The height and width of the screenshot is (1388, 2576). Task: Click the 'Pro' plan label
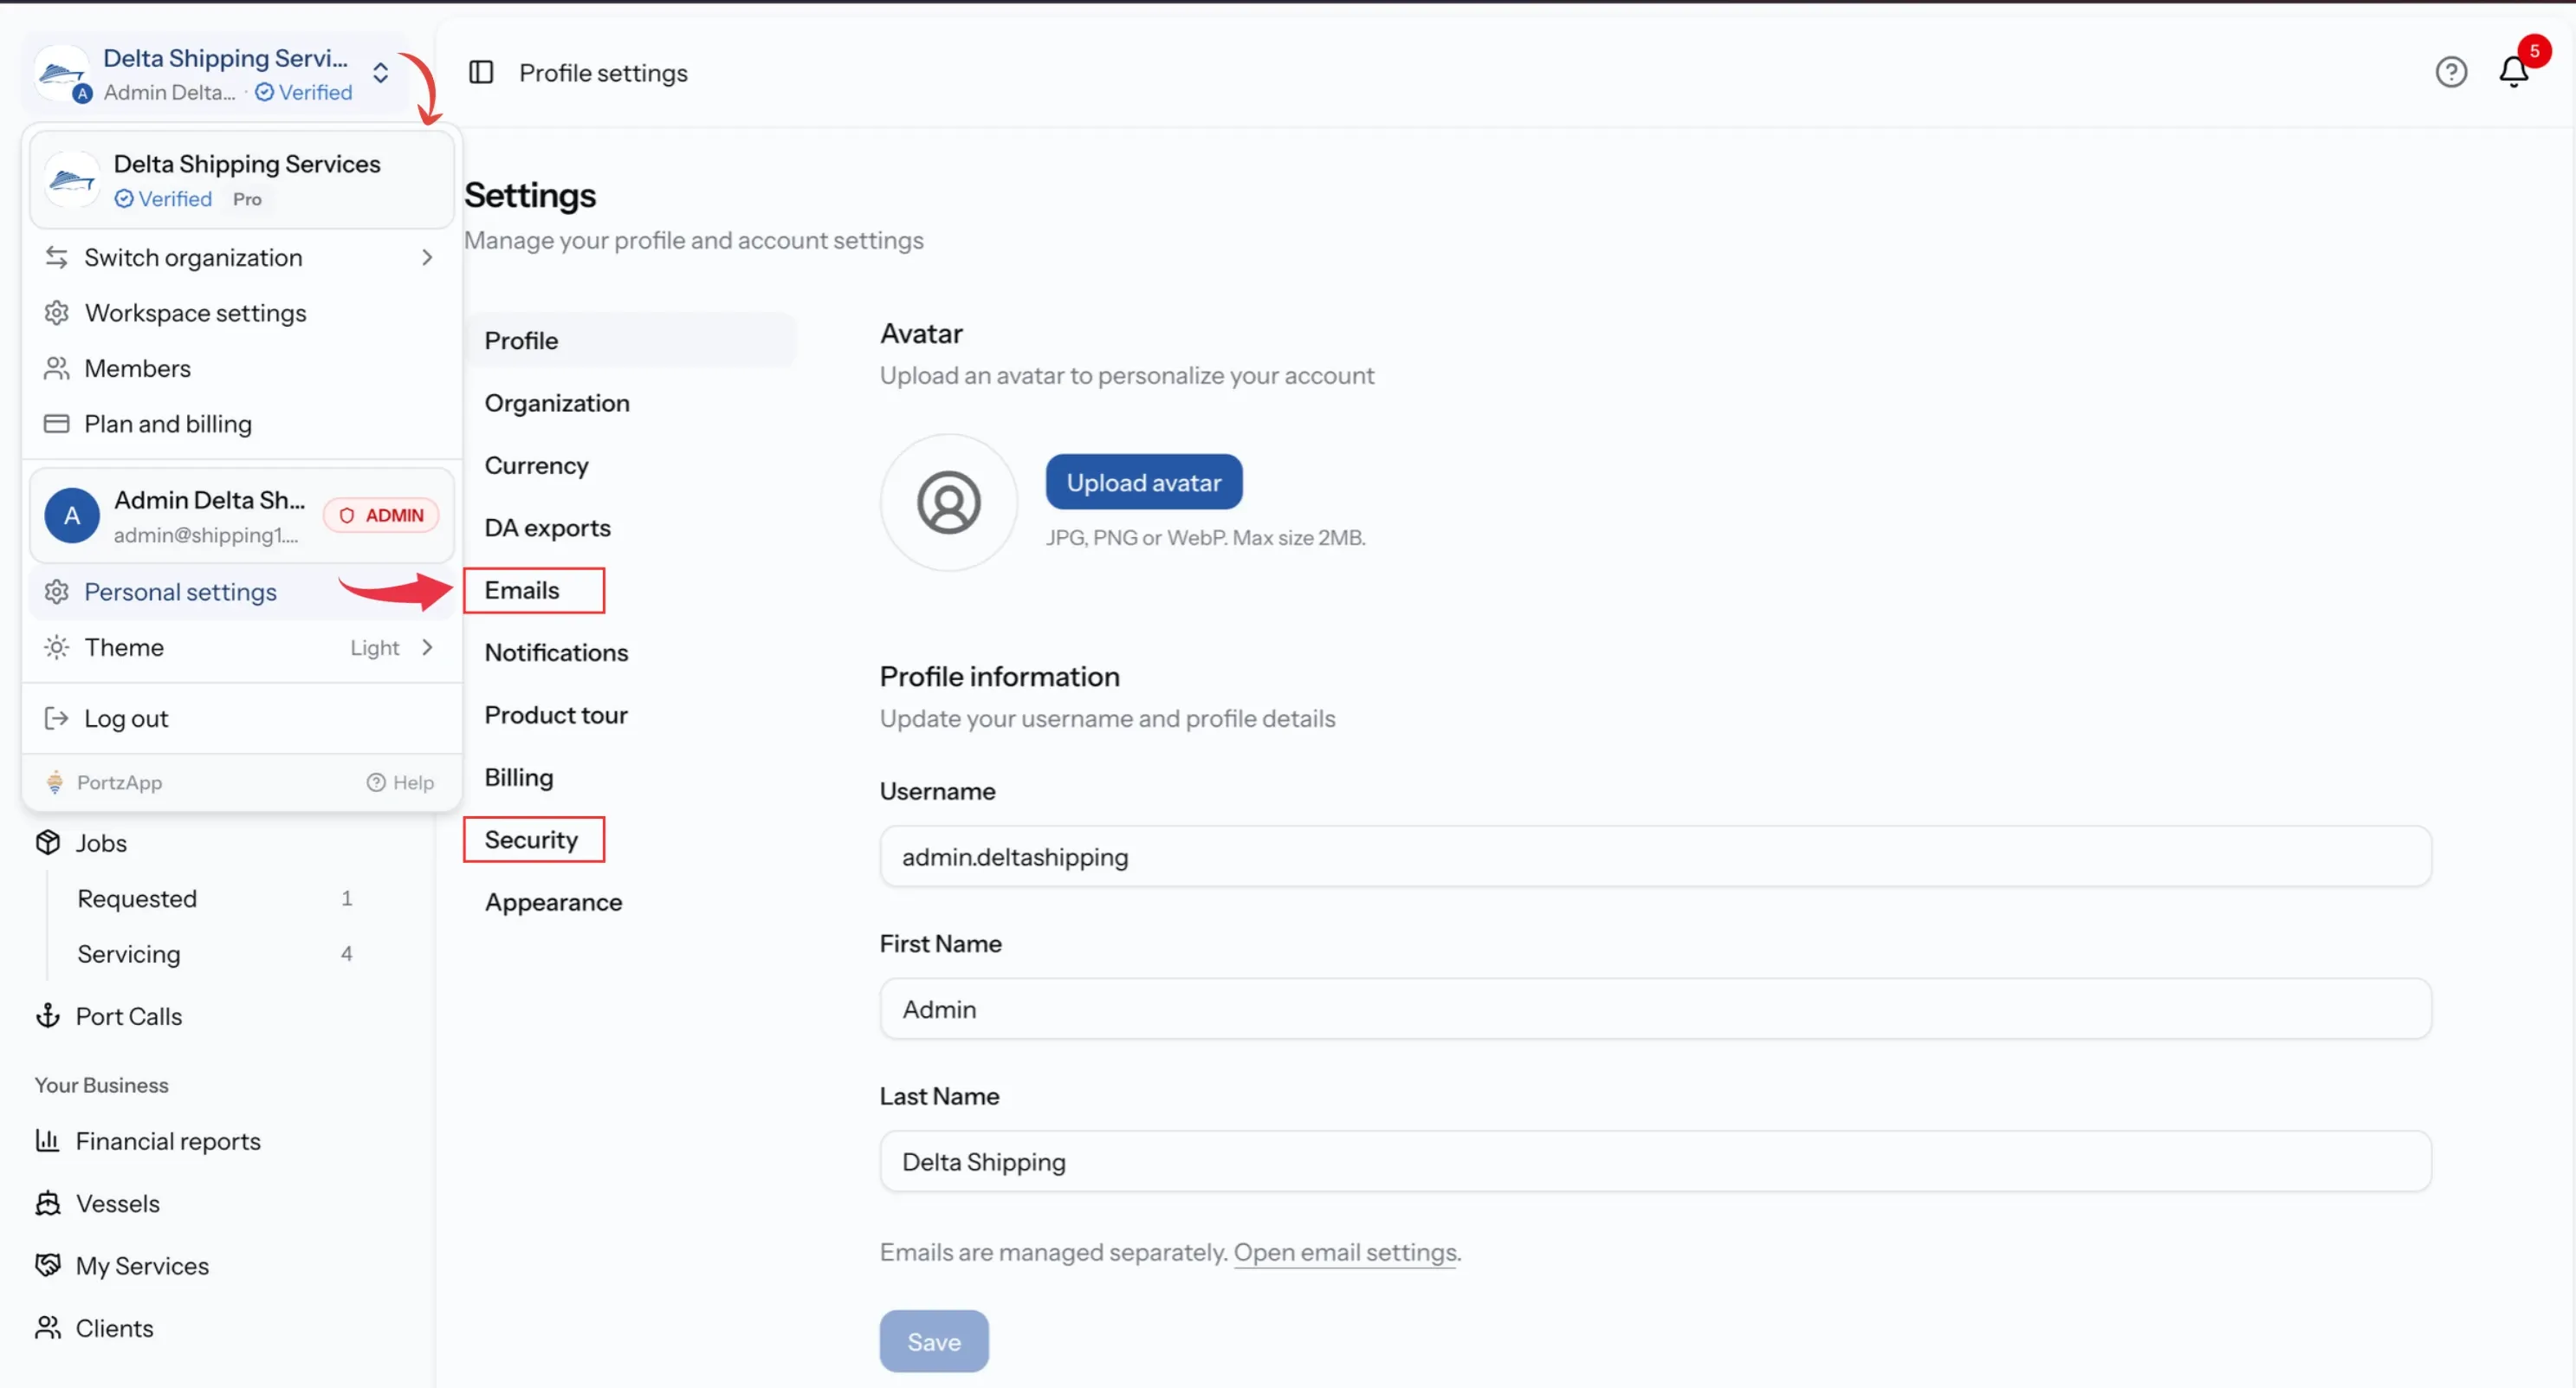(x=247, y=199)
